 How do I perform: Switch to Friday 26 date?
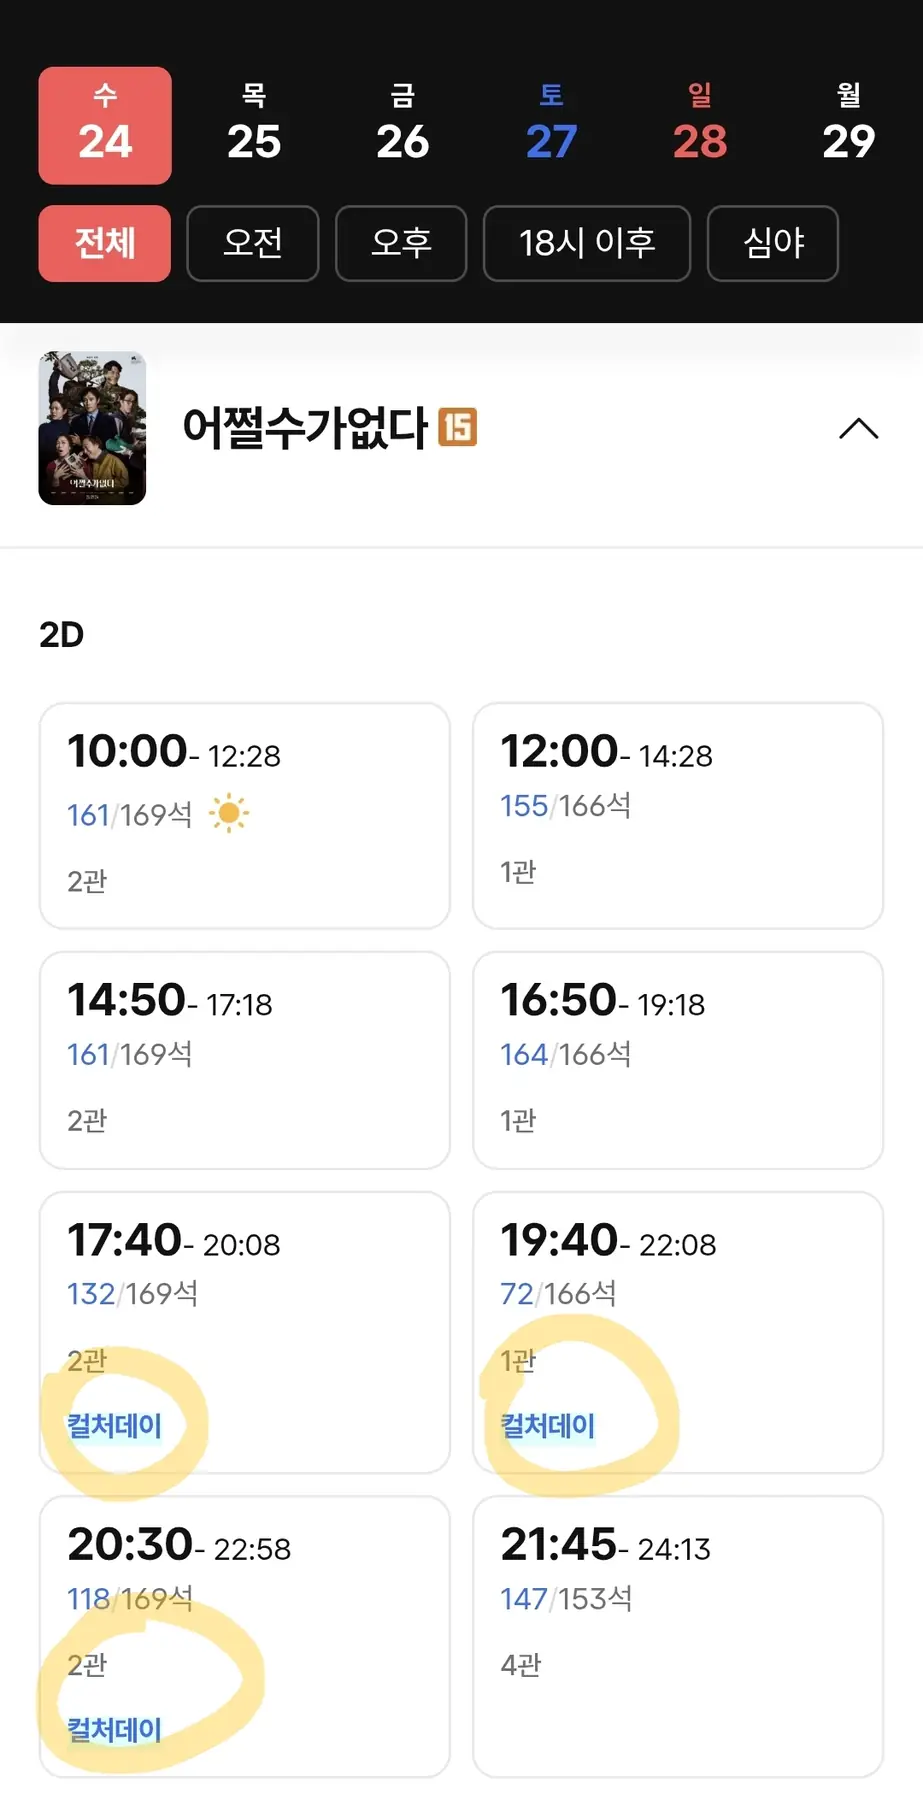click(402, 126)
